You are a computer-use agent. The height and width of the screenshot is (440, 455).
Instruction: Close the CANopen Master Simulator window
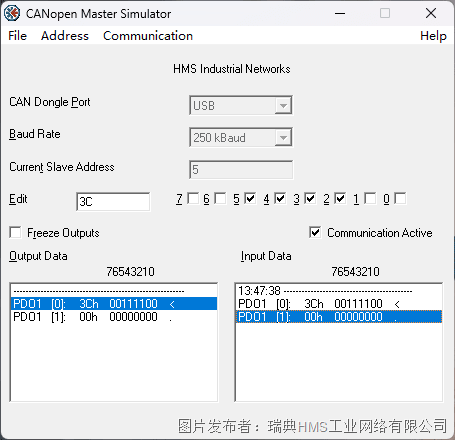pos(431,13)
